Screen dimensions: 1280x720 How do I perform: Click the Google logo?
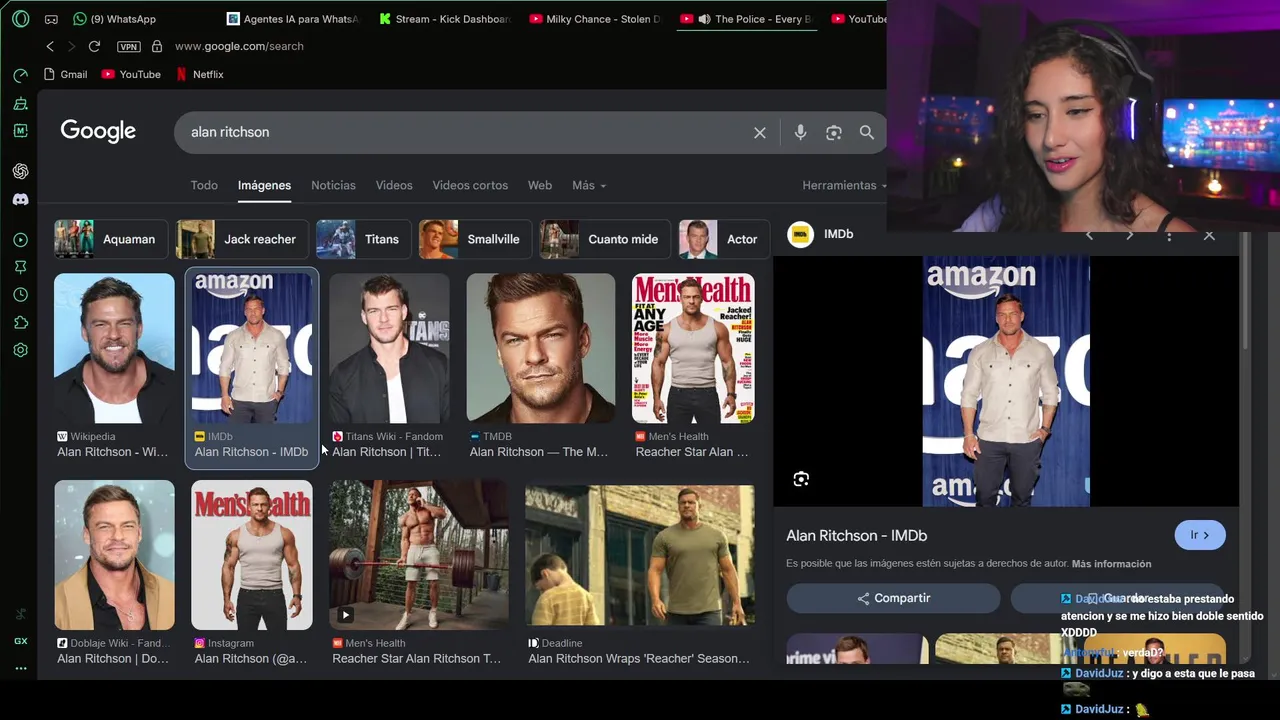[98, 131]
